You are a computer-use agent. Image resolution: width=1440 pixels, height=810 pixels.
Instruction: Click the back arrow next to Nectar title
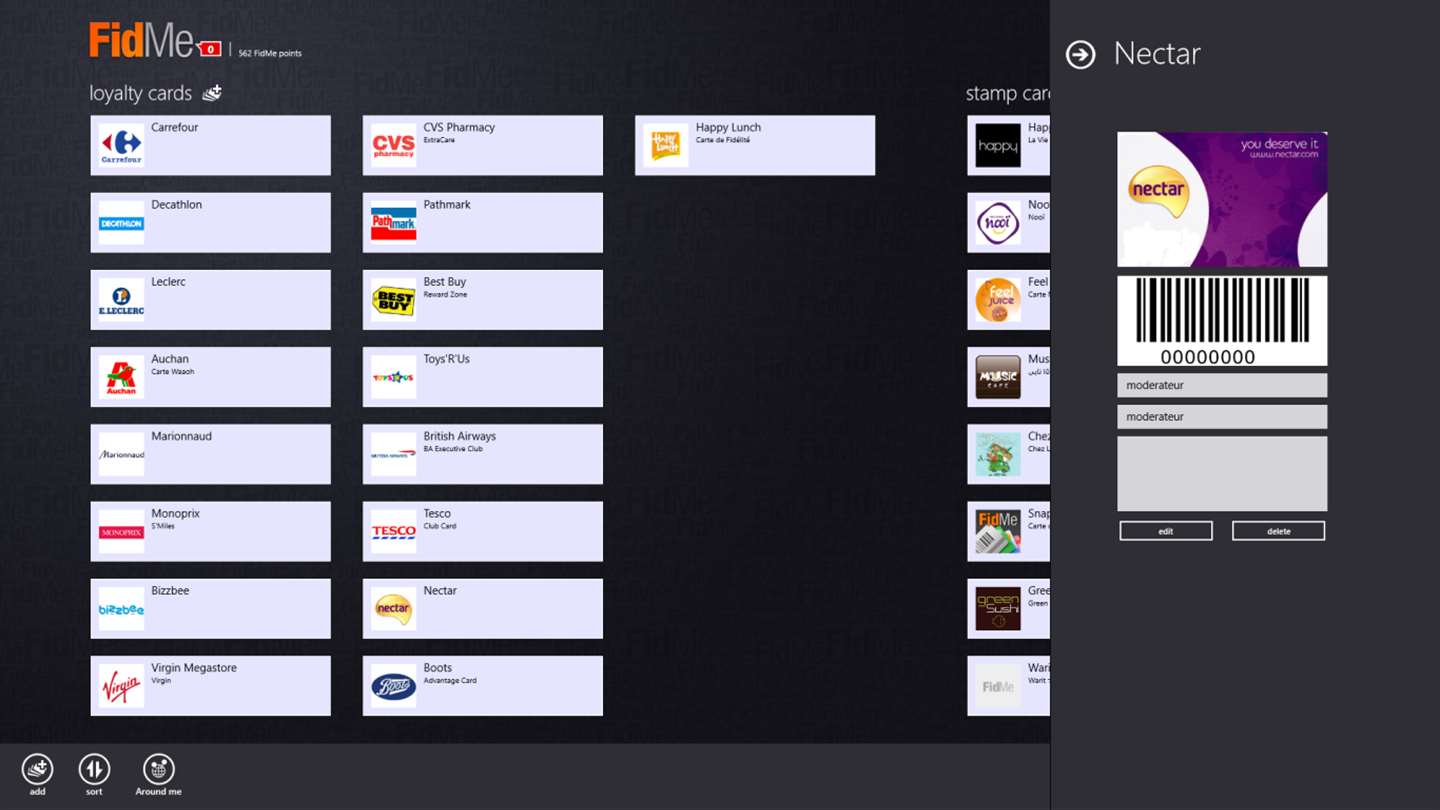coord(1080,54)
